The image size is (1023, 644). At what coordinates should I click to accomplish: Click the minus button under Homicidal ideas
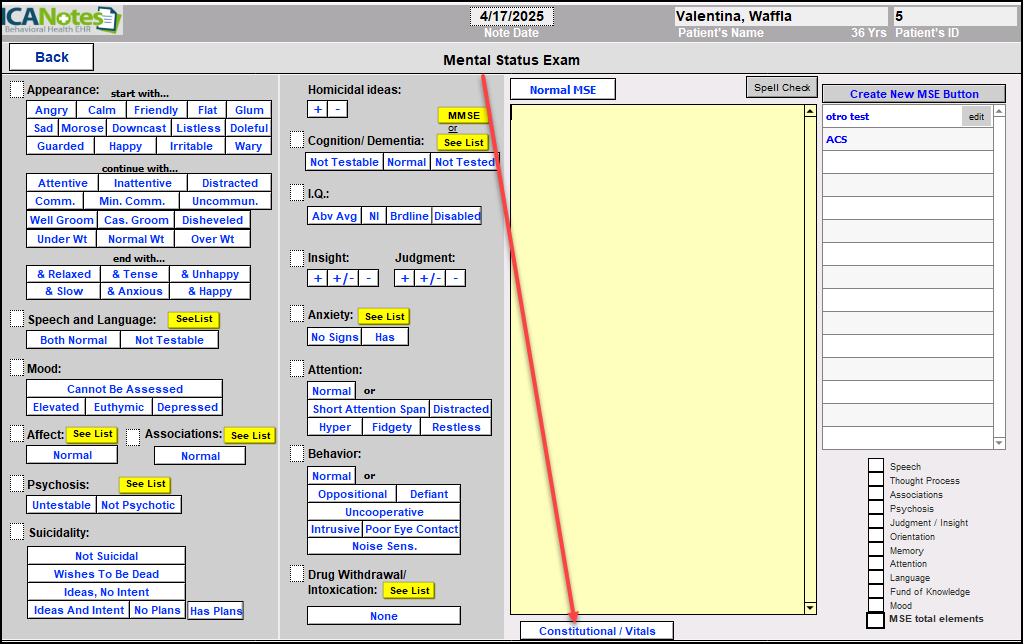click(x=338, y=109)
